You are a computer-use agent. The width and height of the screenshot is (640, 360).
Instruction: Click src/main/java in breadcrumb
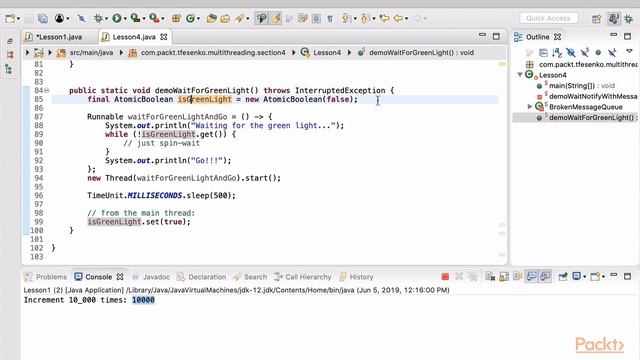click(91, 52)
